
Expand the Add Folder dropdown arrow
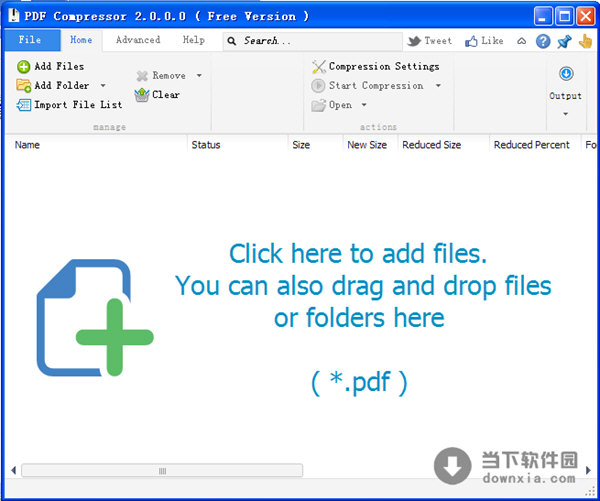tap(103, 85)
